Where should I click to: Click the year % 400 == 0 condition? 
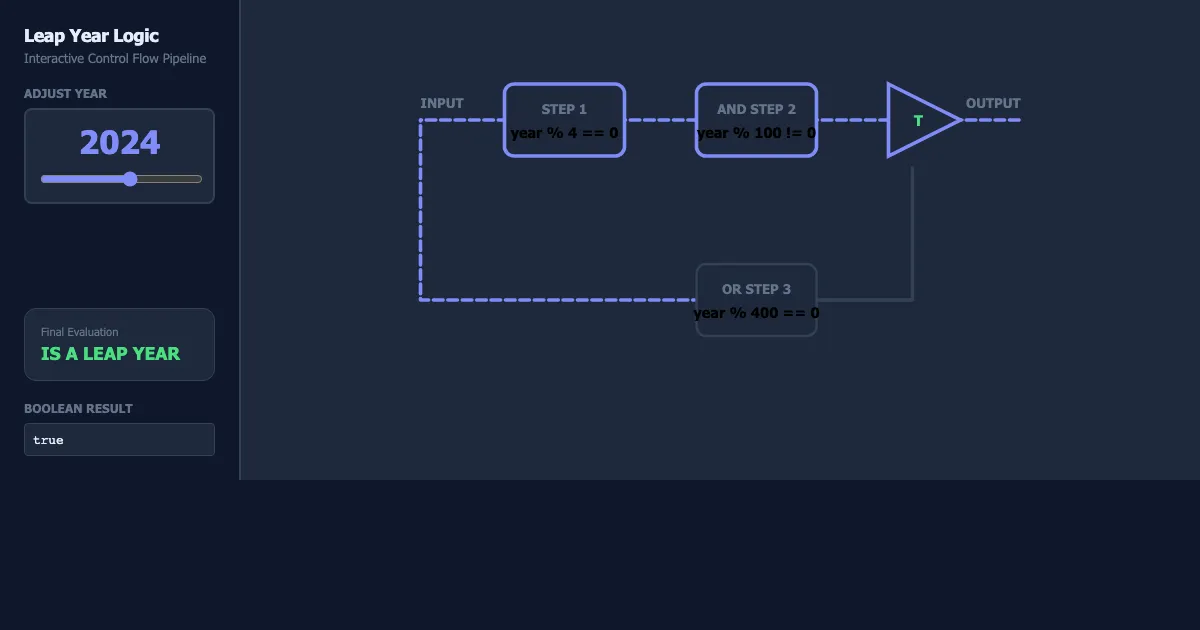(756, 313)
